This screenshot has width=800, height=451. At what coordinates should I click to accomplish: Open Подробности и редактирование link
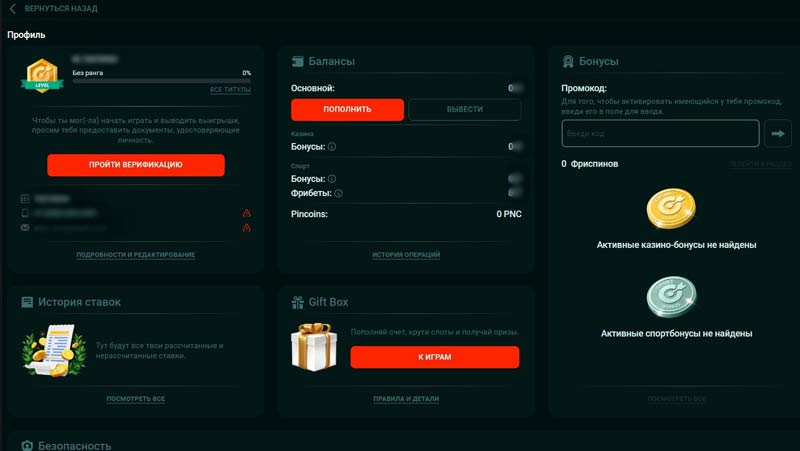coord(135,255)
